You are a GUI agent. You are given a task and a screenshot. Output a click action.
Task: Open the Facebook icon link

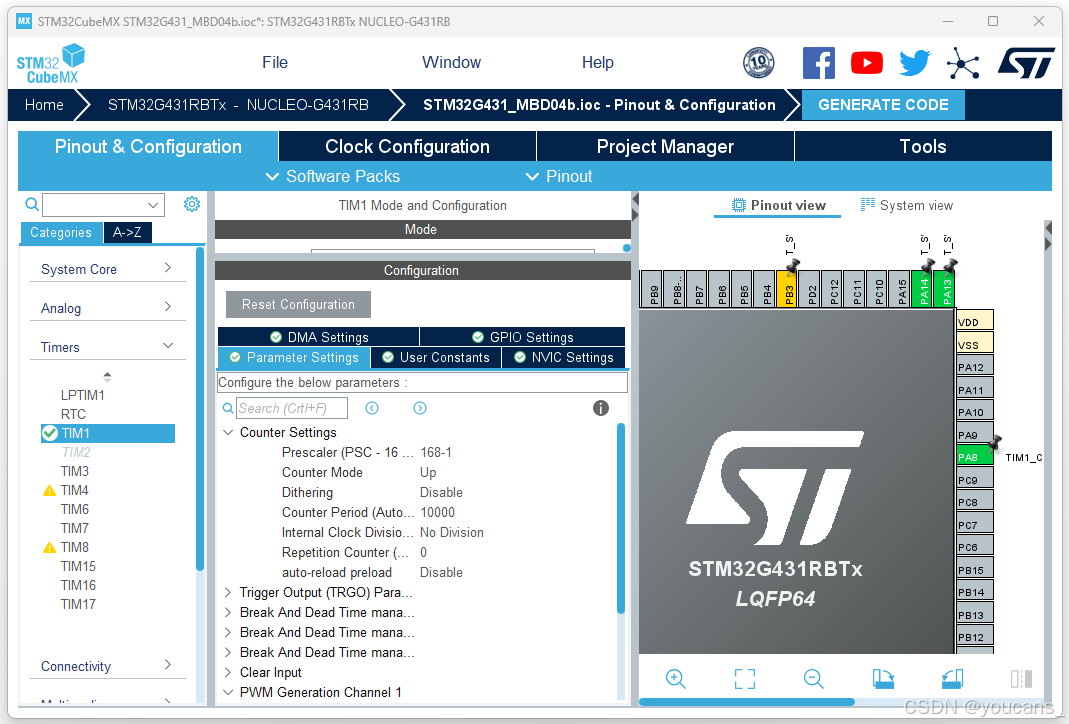(x=818, y=63)
